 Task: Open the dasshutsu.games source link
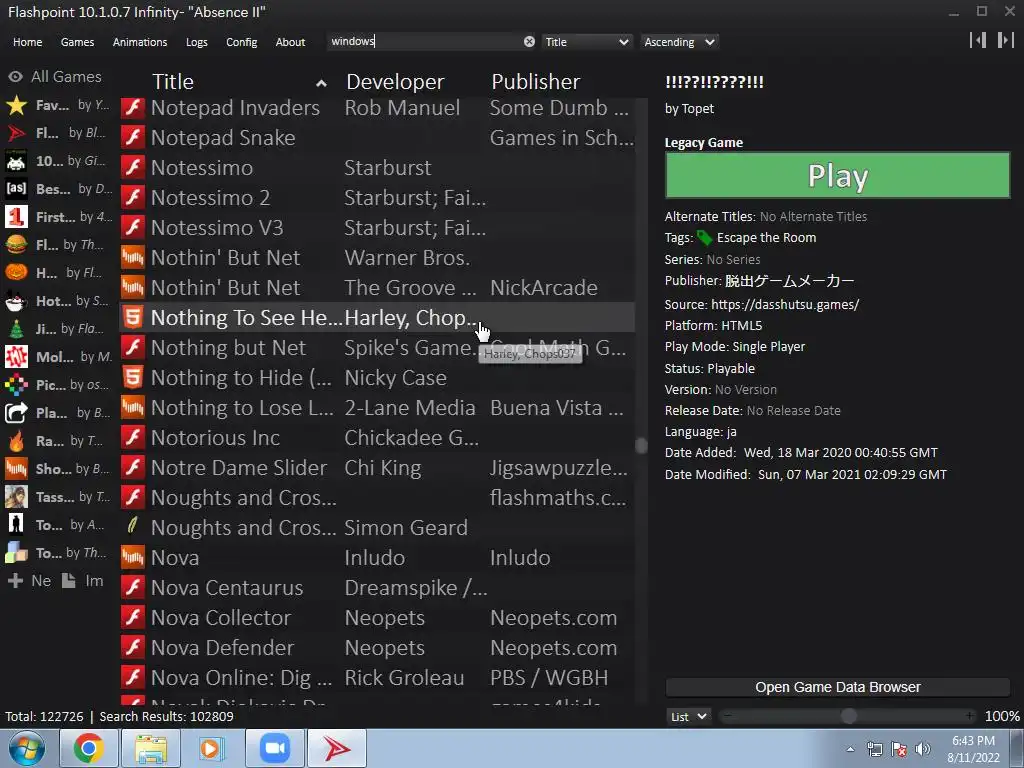785,304
